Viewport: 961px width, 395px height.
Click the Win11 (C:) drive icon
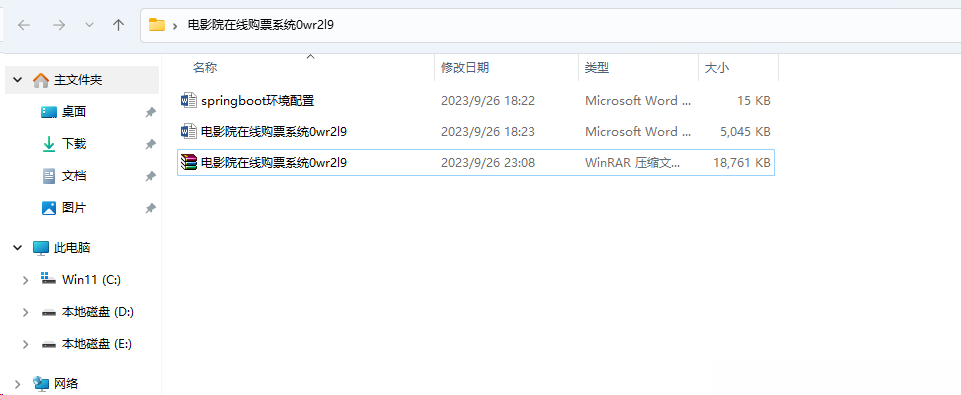coord(49,279)
